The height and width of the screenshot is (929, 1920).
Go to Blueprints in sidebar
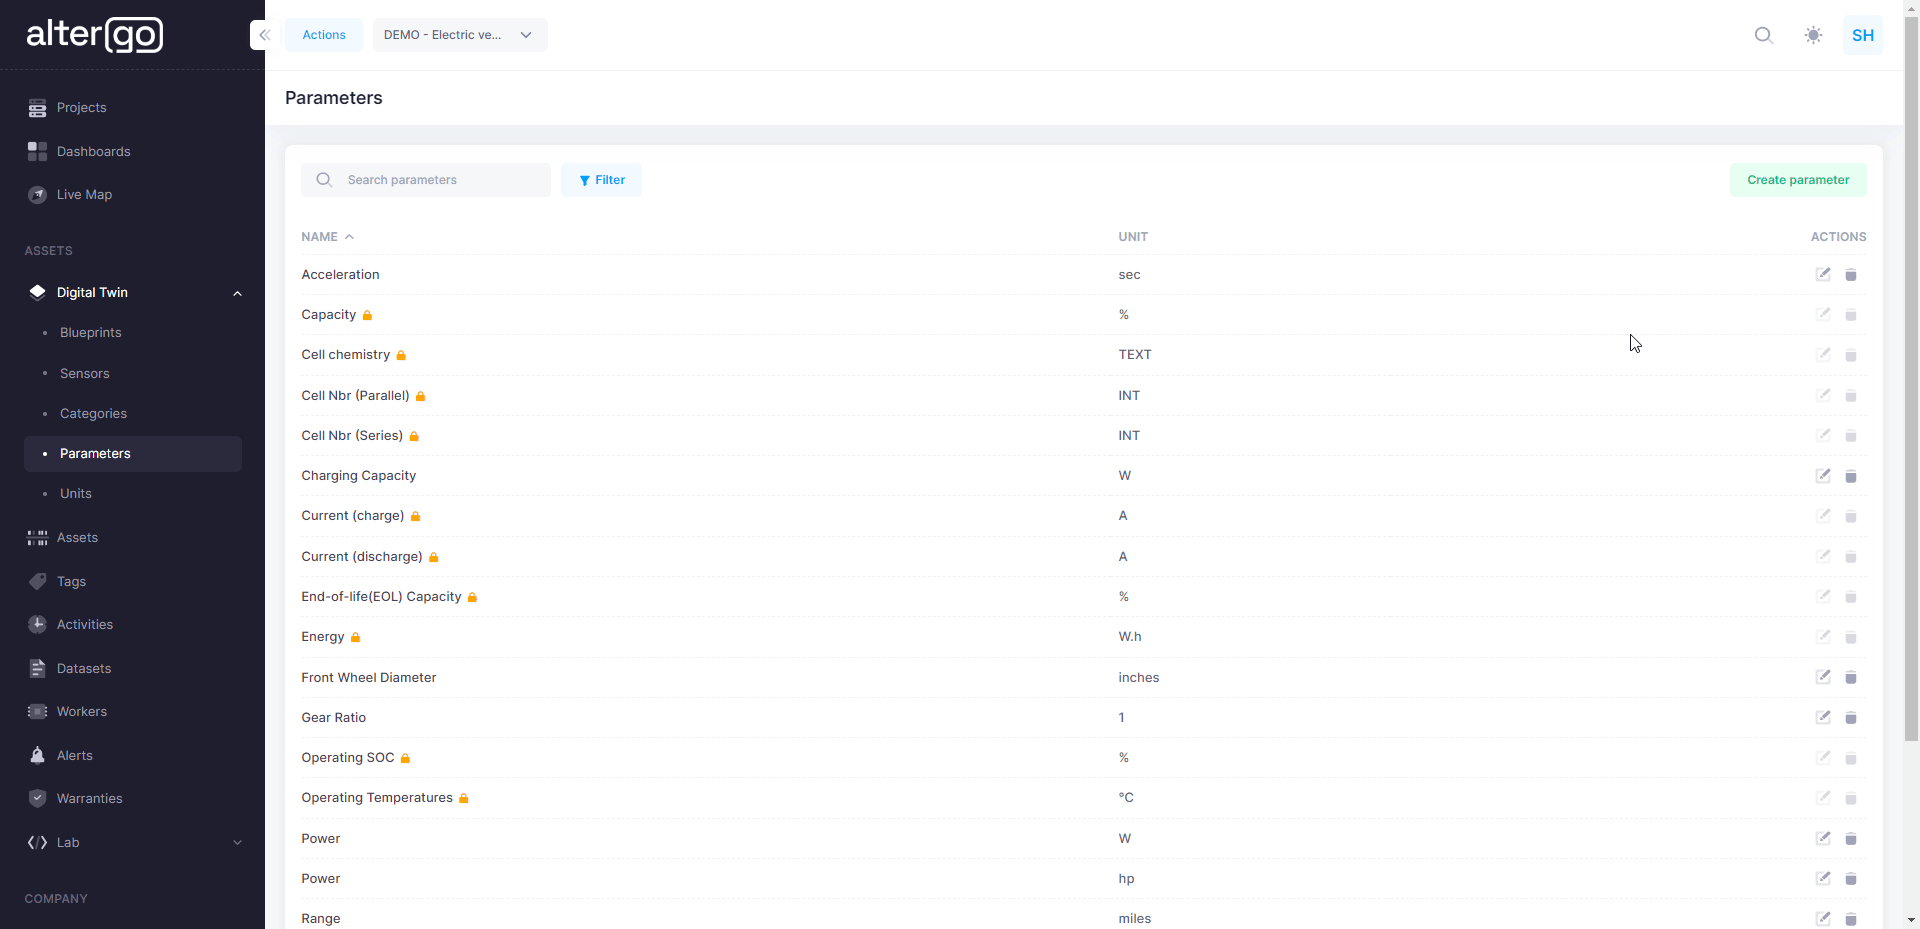point(90,333)
